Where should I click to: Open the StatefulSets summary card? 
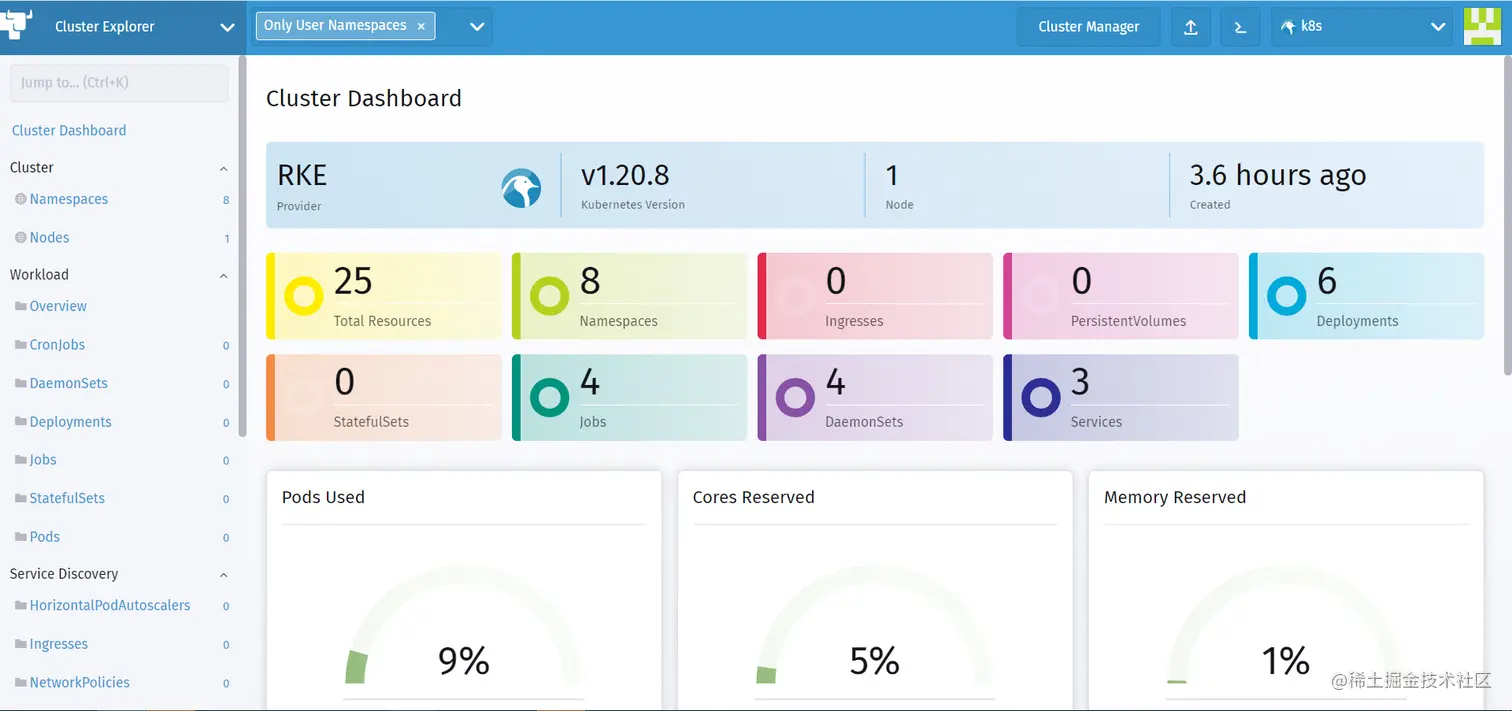click(384, 397)
